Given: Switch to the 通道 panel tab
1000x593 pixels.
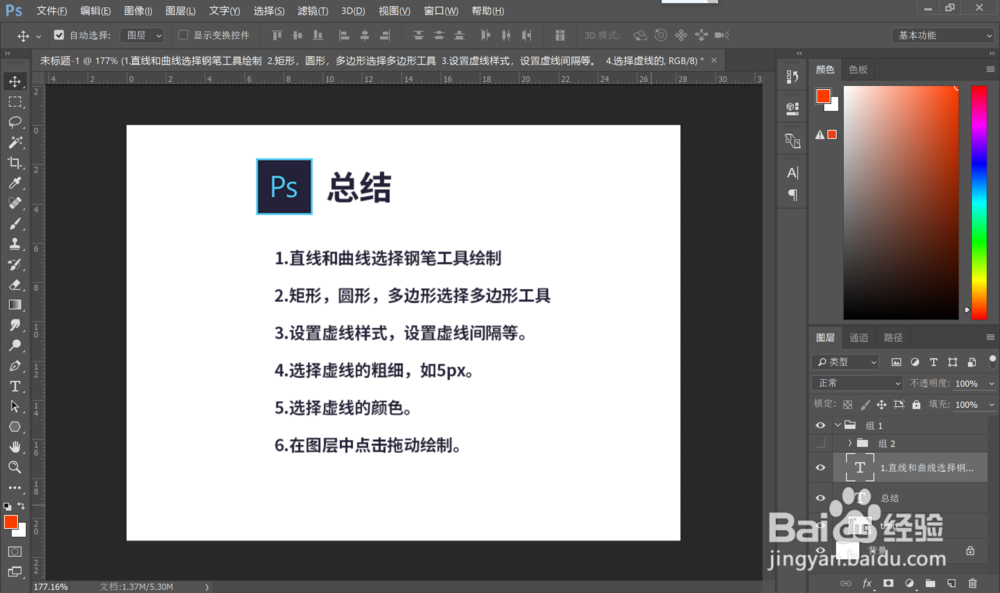Looking at the screenshot, I should pyautogui.click(x=858, y=337).
